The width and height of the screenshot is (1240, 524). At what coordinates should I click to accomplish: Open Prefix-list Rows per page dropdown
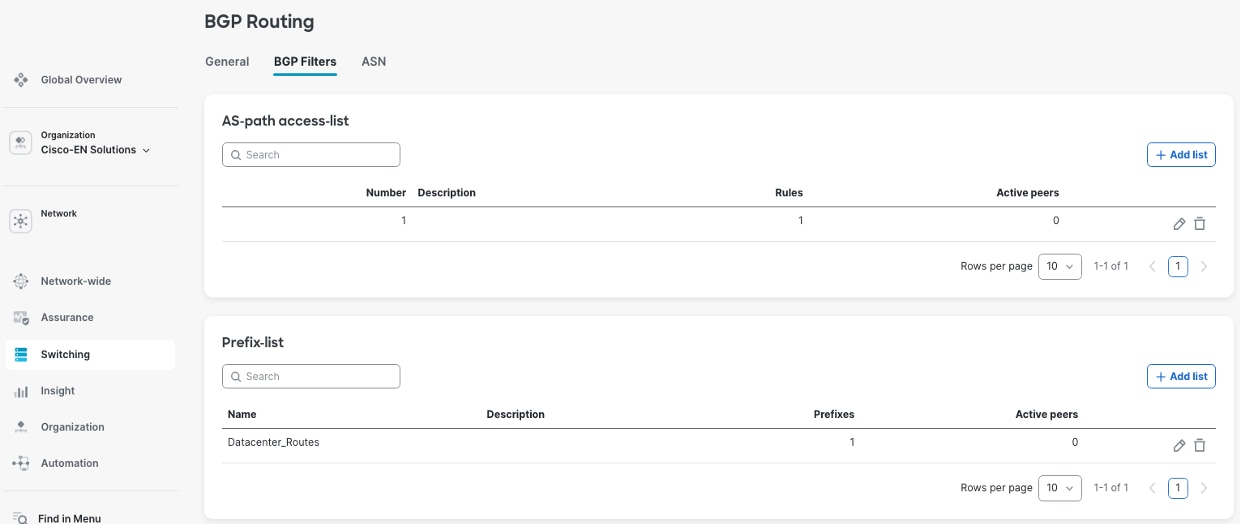click(x=1059, y=488)
